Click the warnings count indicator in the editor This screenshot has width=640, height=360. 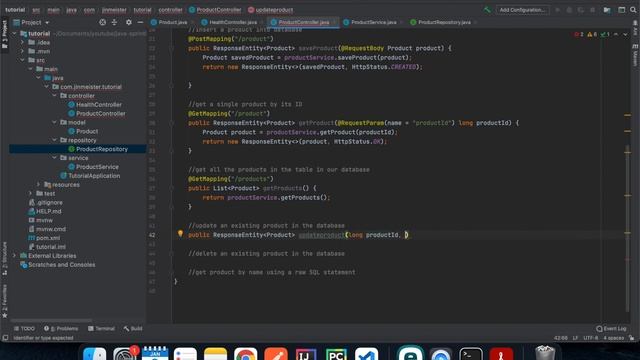(x=592, y=34)
